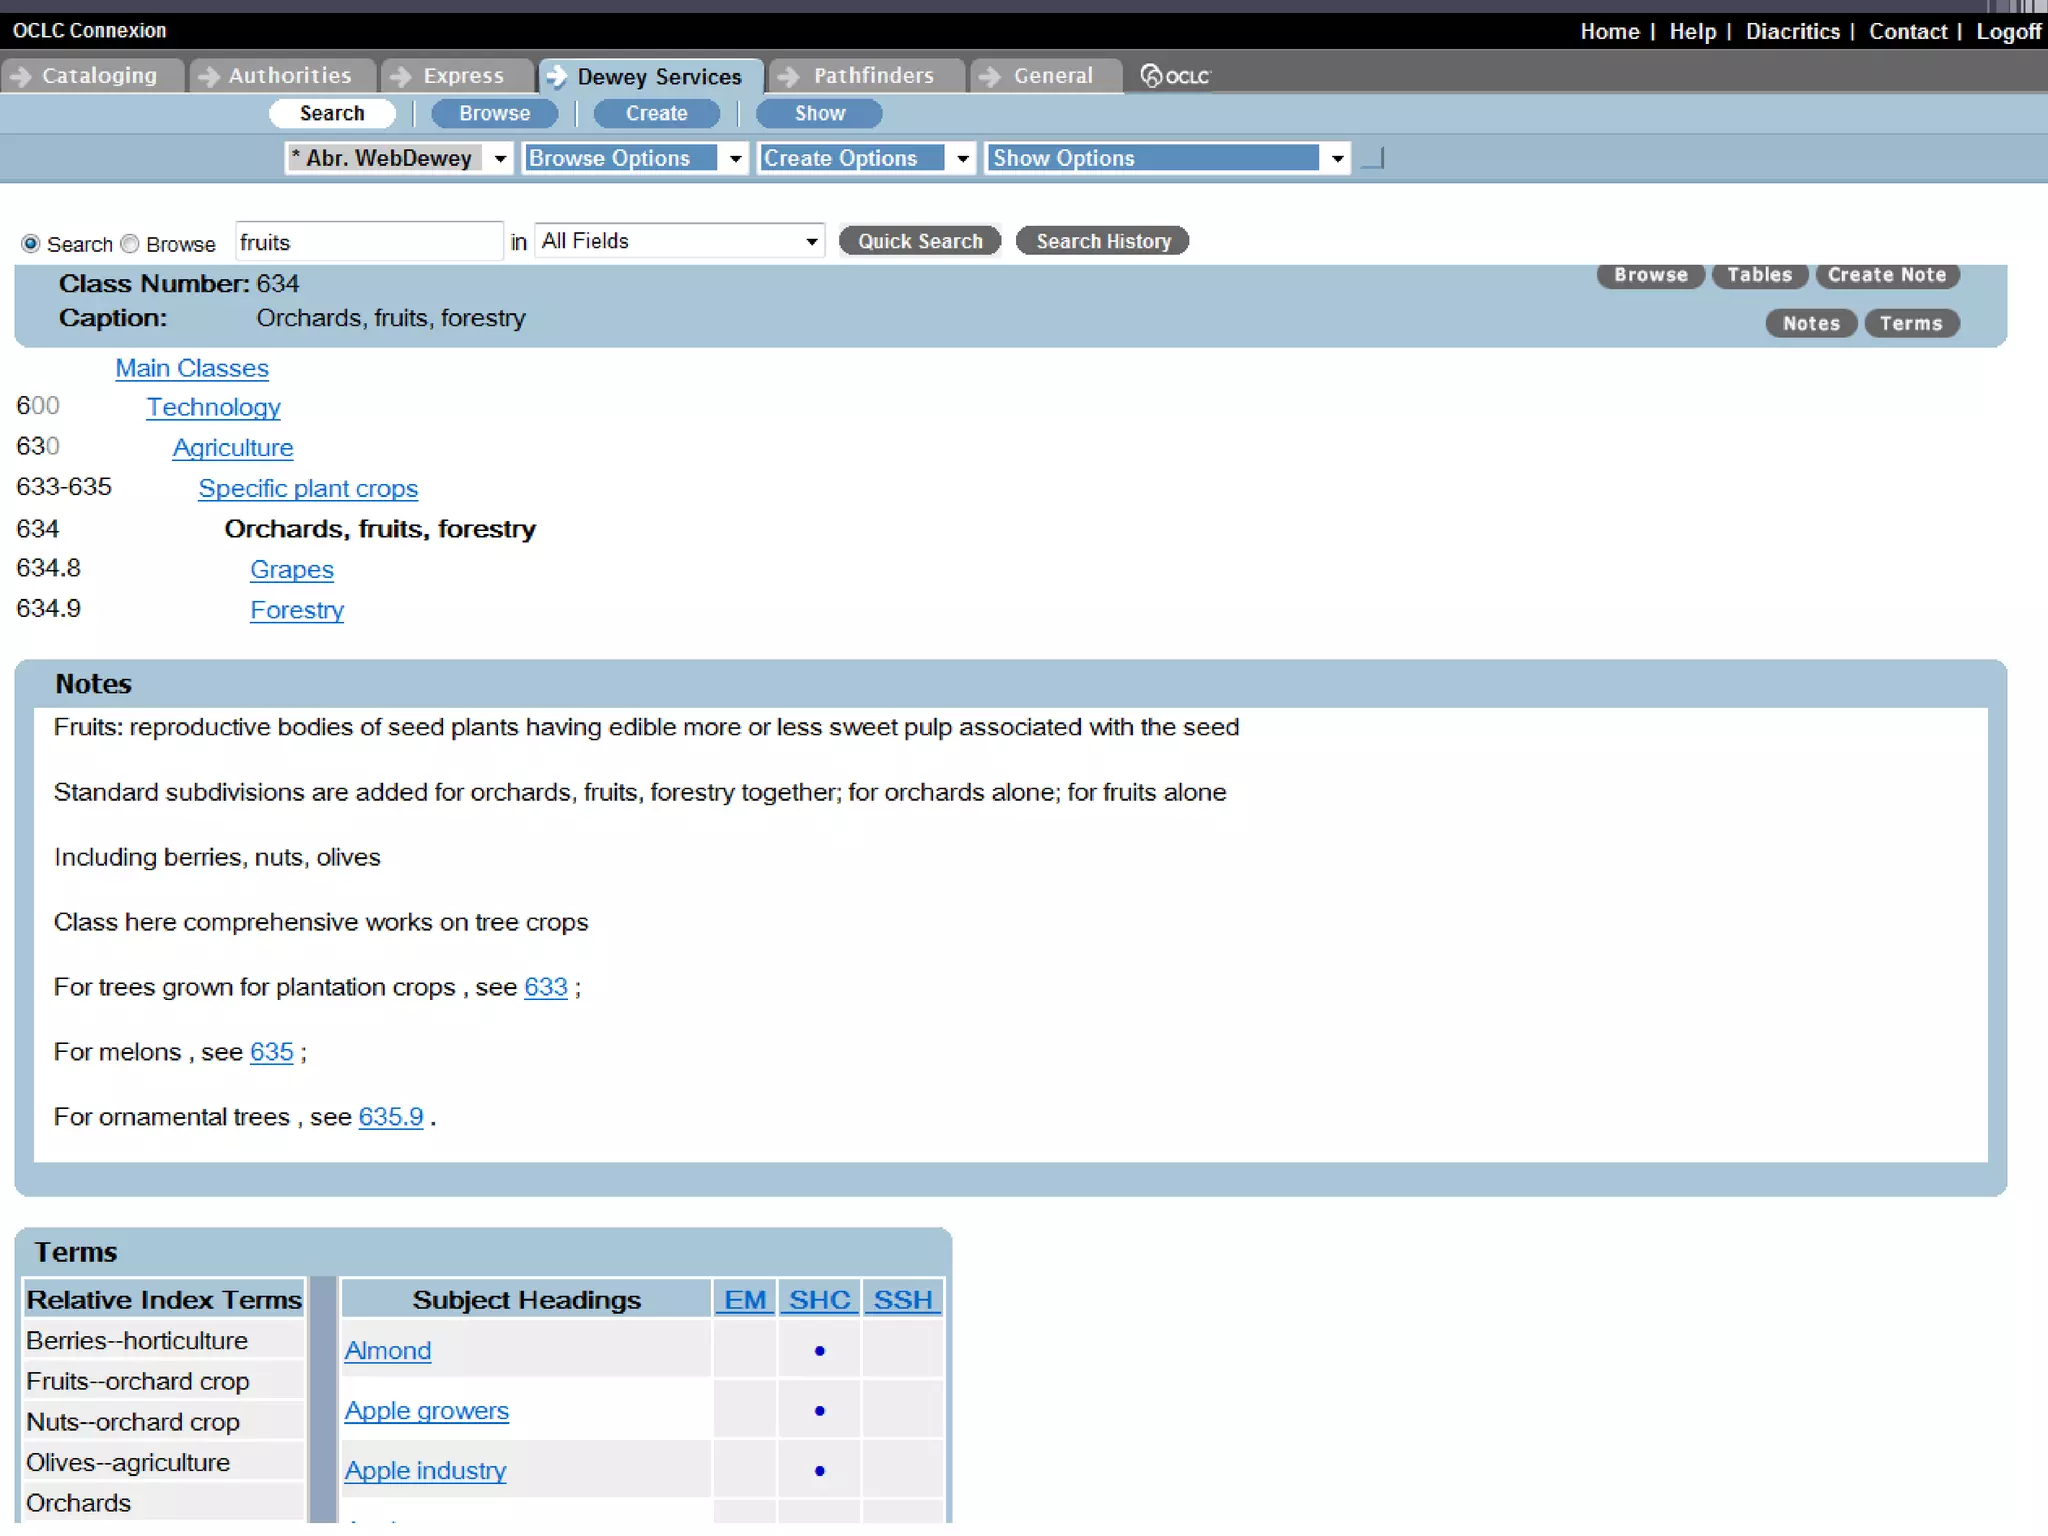This screenshot has width=2048, height=1536.
Task: Click the OCLC logo icon
Action: coord(1175,76)
